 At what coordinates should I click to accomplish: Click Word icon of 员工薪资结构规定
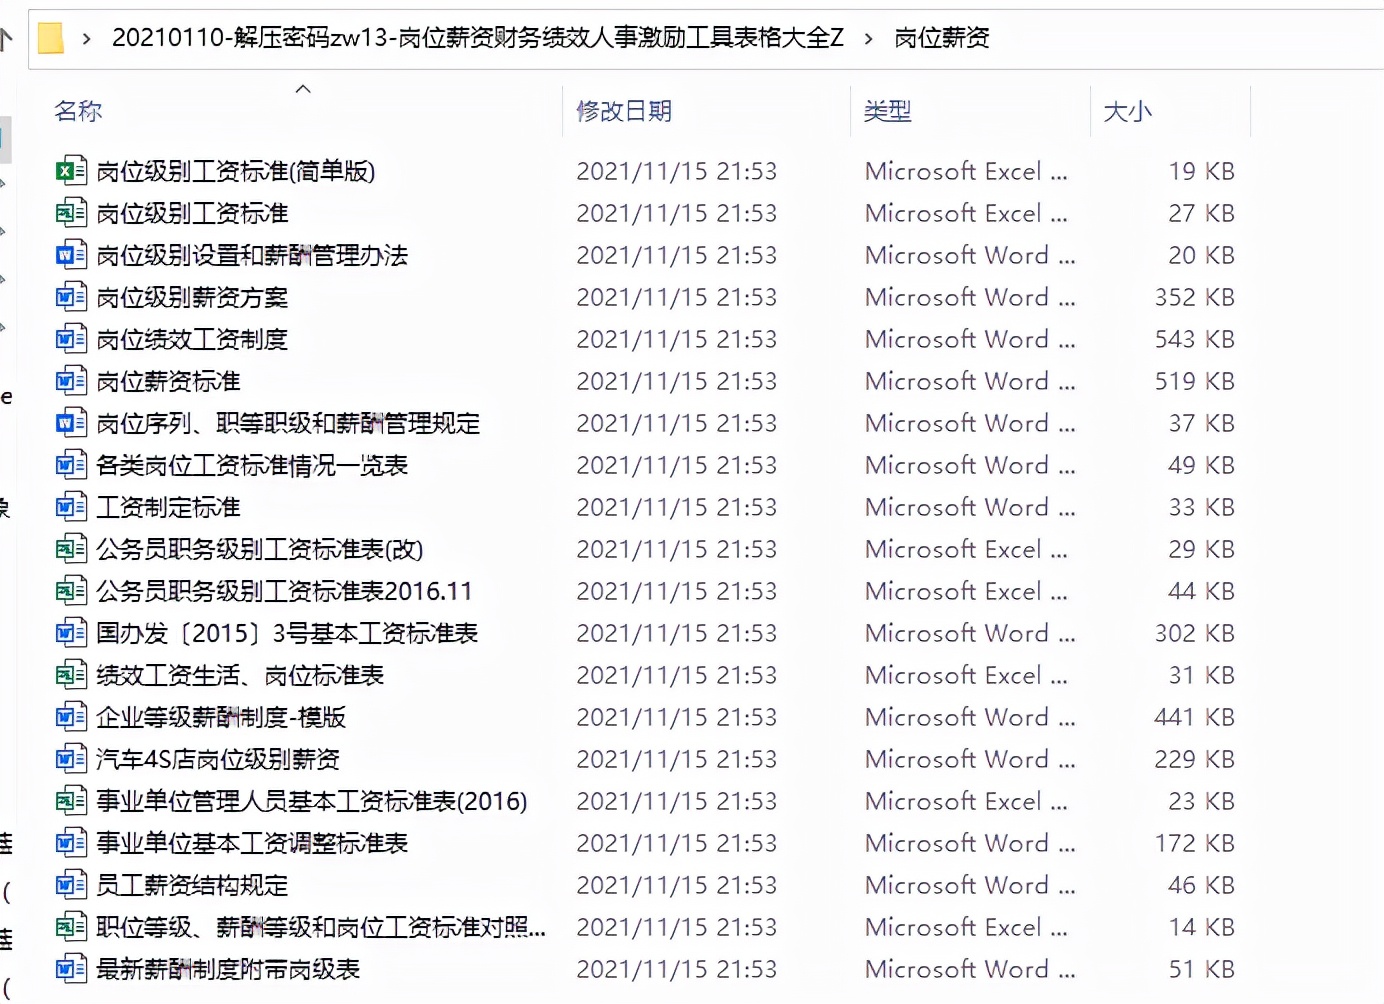[x=71, y=885]
